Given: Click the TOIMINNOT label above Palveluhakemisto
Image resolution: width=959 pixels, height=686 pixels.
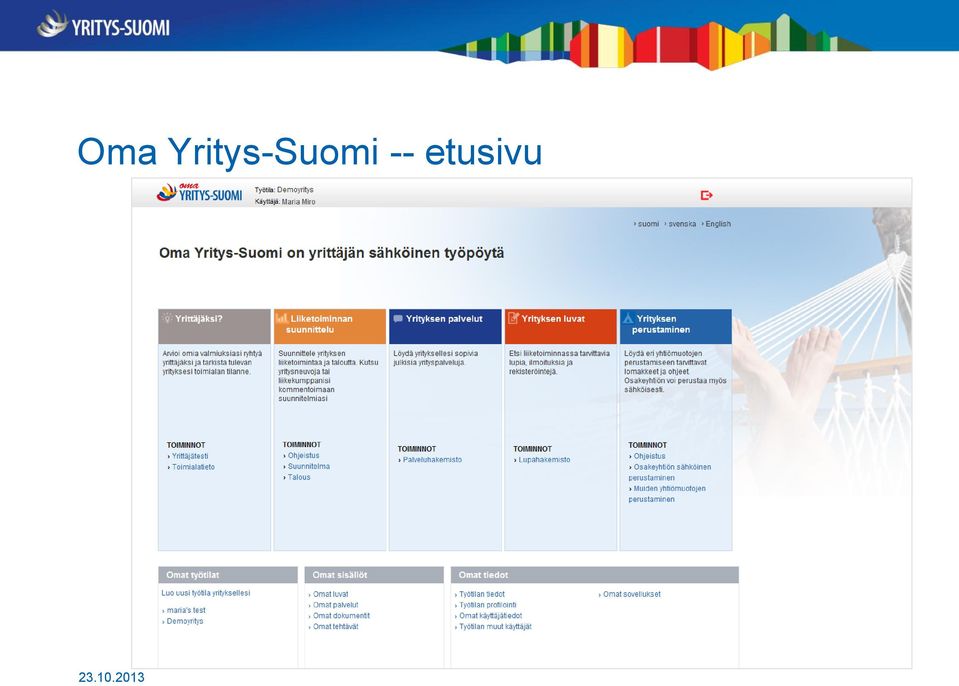Looking at the screenshot, I should tap(417, 449).
